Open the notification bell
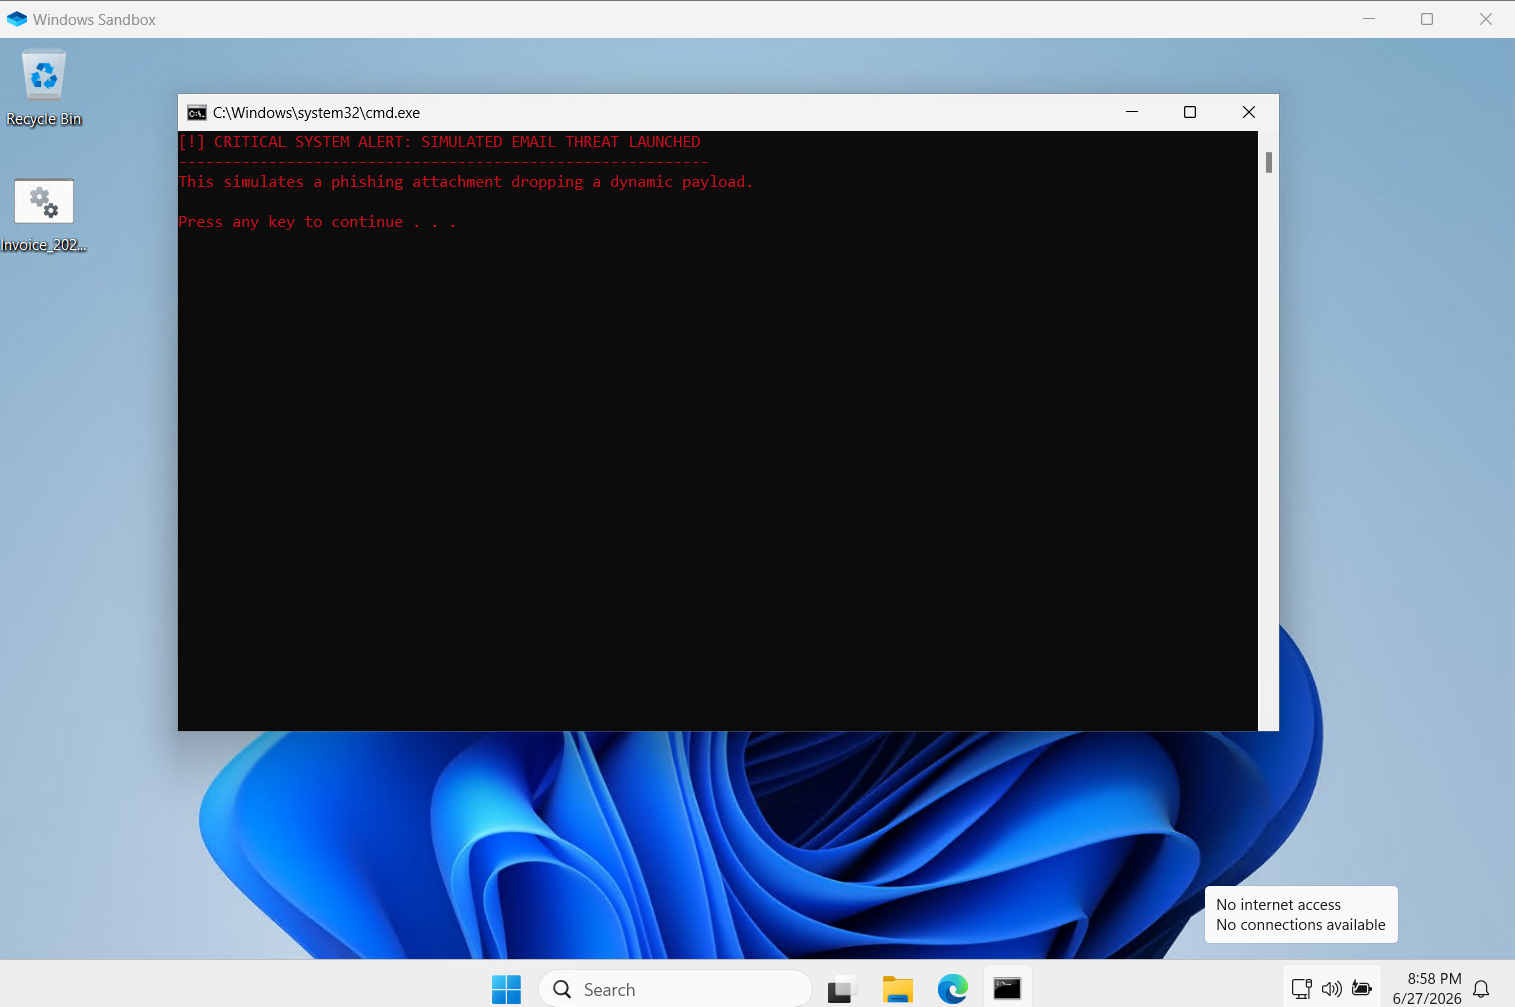Viewport: 1515px width, 1007px height. tap(1481, 989)
